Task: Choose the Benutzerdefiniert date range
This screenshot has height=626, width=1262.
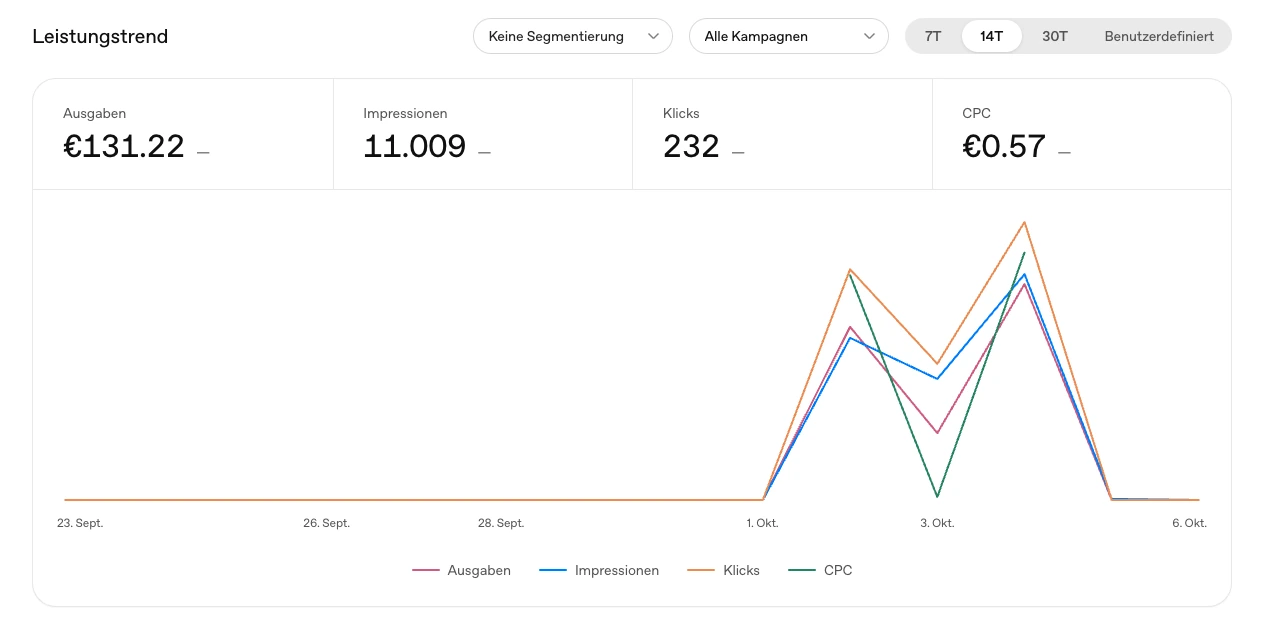Action: tap(1159, 36)
